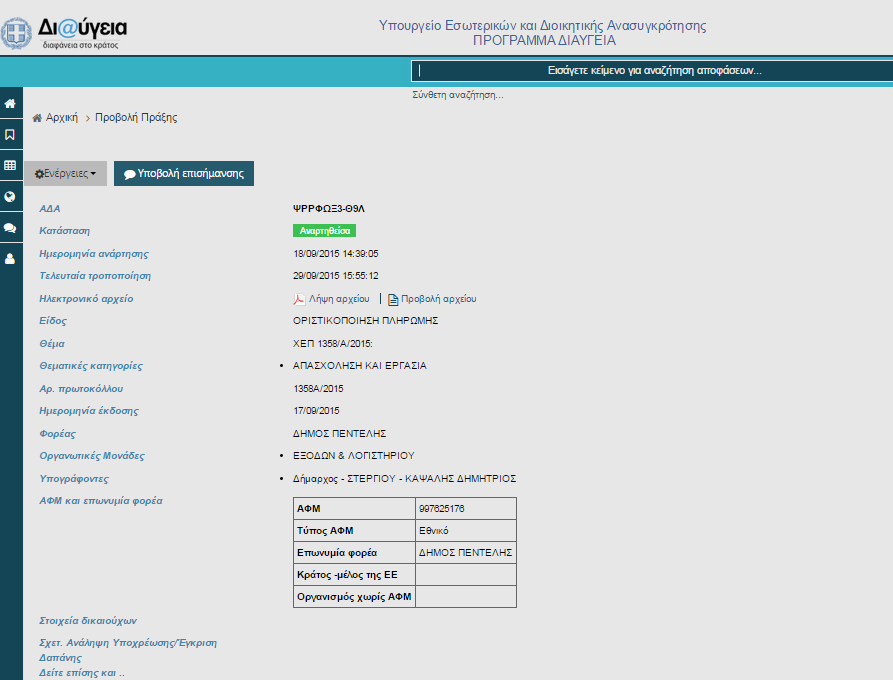Screen dimensions: 893x680
Task: Click the Αρχική breadcrumb link
Action: (x=61, y=117)
